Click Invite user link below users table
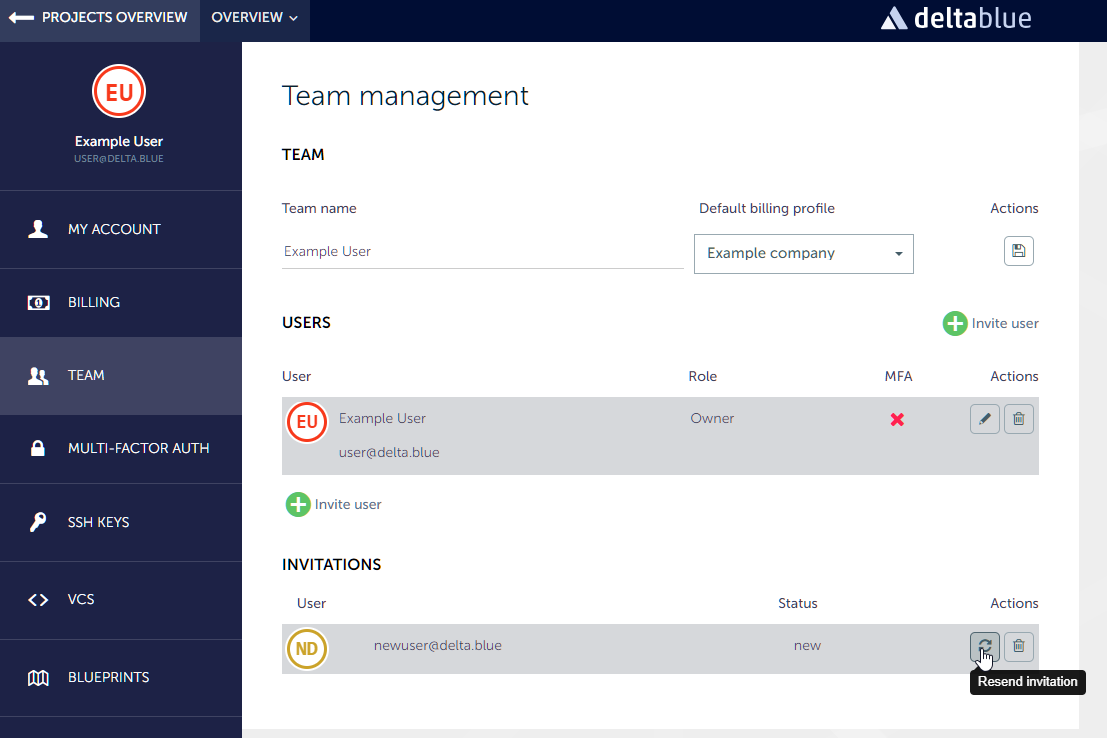Screen dimensions: 1107x738 click(346, 504)
